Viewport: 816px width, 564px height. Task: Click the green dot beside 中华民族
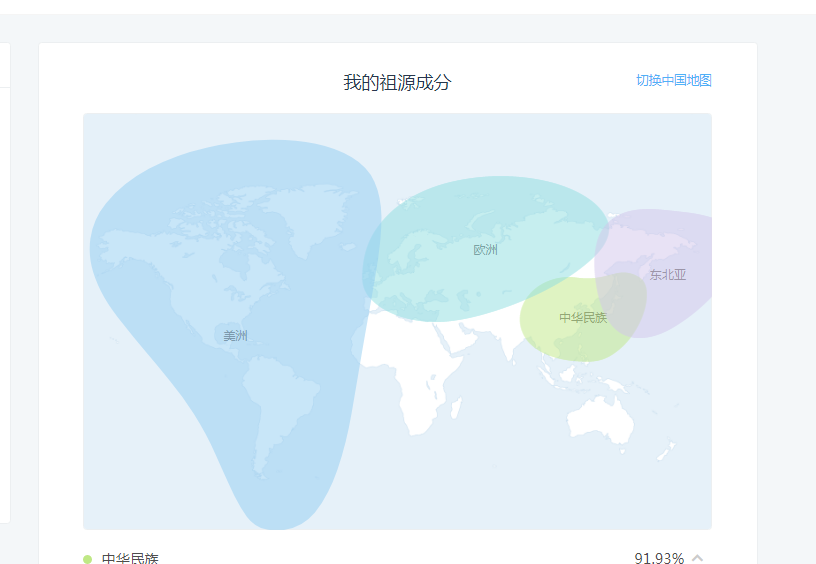click(x=87, y=559)
